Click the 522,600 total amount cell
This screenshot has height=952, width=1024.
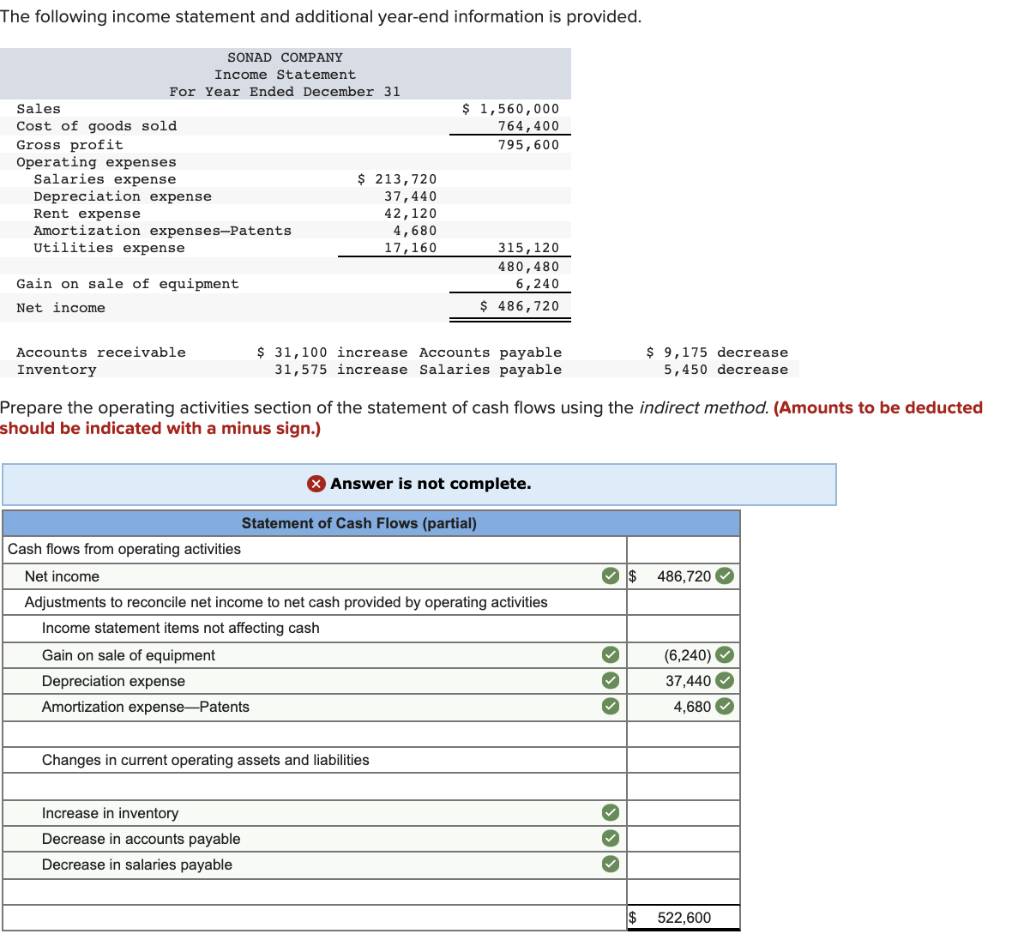pyautogui.click(x=683, y=917)
